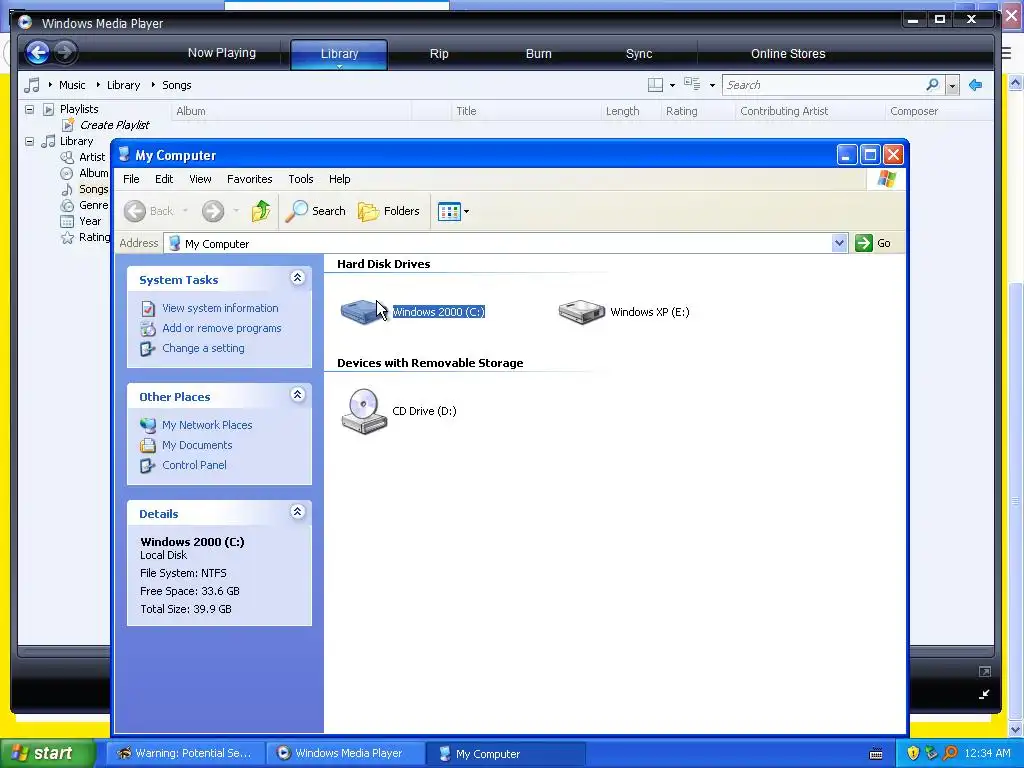
Task: Click Media Player forward navigation arrow
Action: pos(65,52)
